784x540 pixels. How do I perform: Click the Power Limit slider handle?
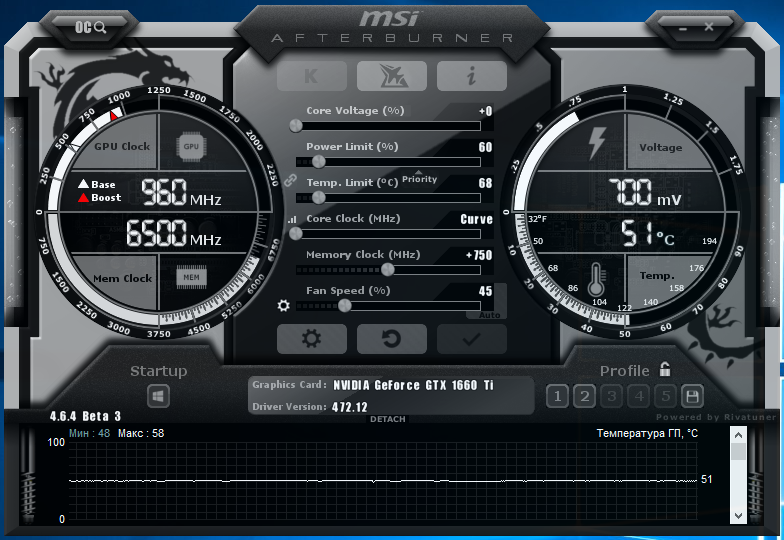[x=318, y=162]
